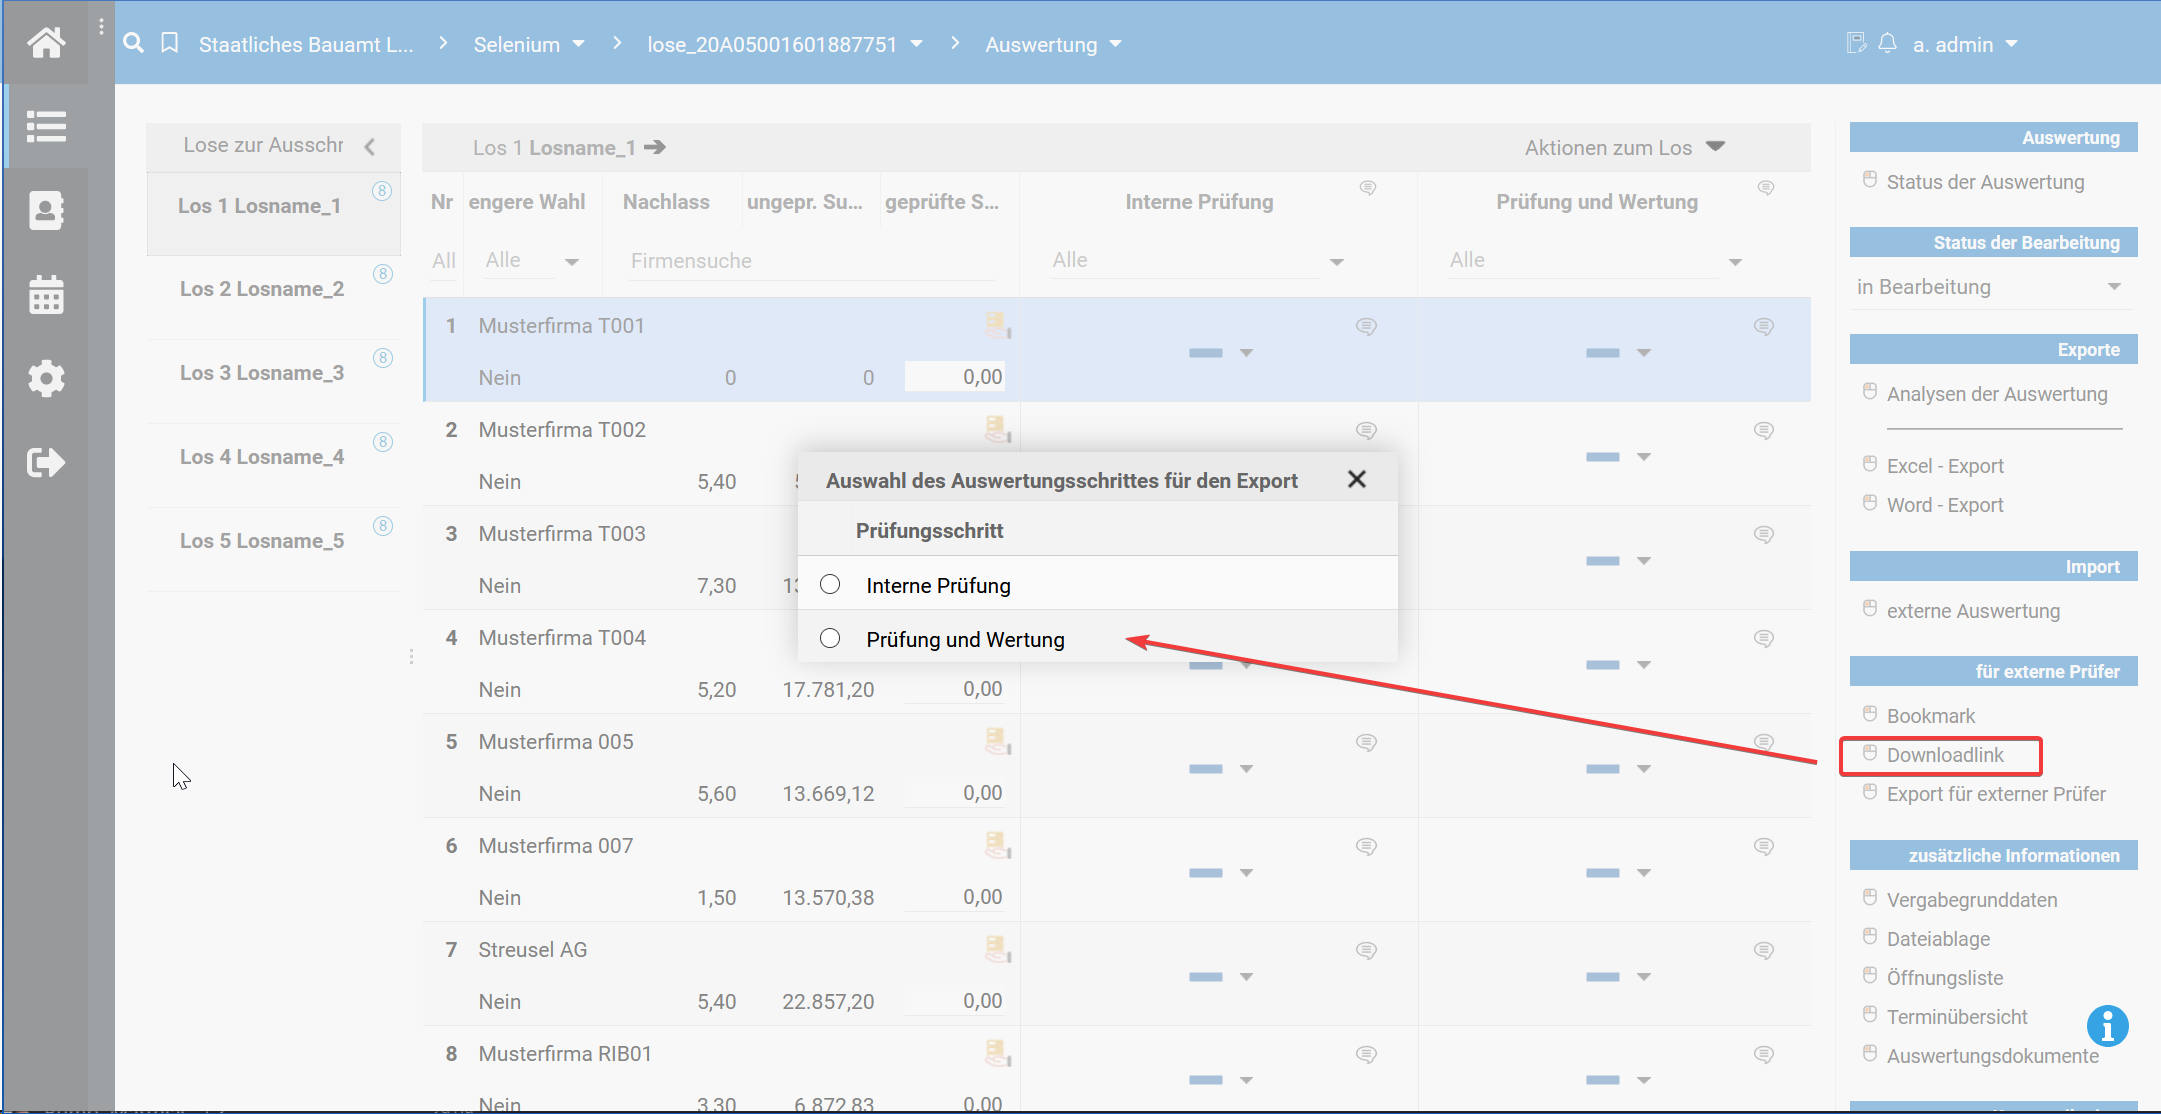Click Staatliches Bauamt breadcrumb
Viewport: 2161px width, 1114px height.
pos(305,44)
